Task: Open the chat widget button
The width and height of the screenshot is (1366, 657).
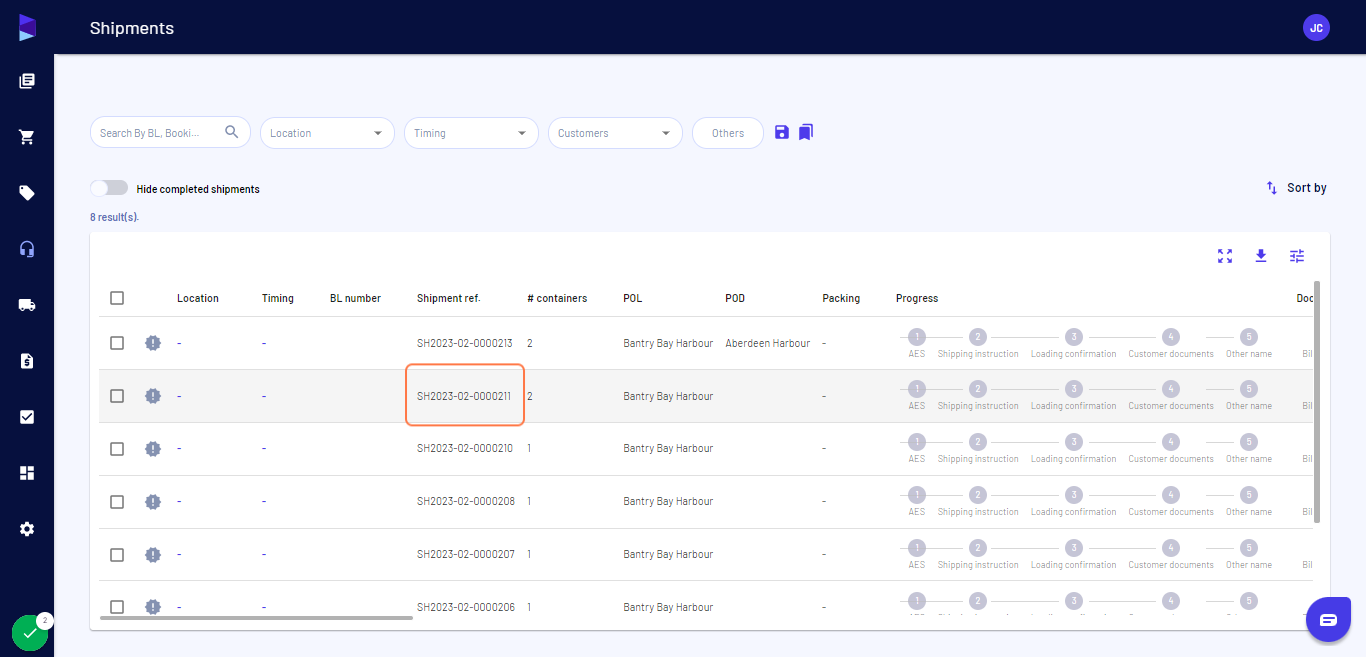Action: 1328,620
